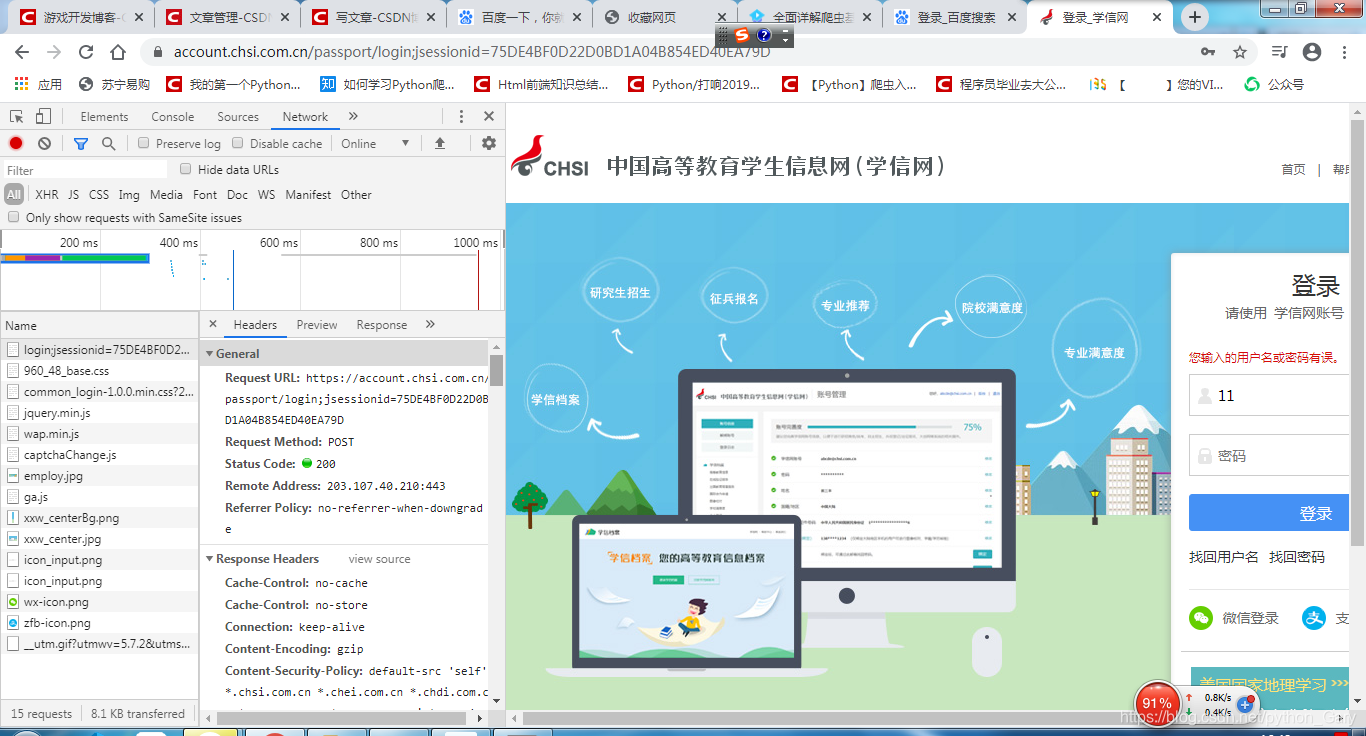Enable Disable cache checkbox
1366x736 pixels.
tap(238, 143)
